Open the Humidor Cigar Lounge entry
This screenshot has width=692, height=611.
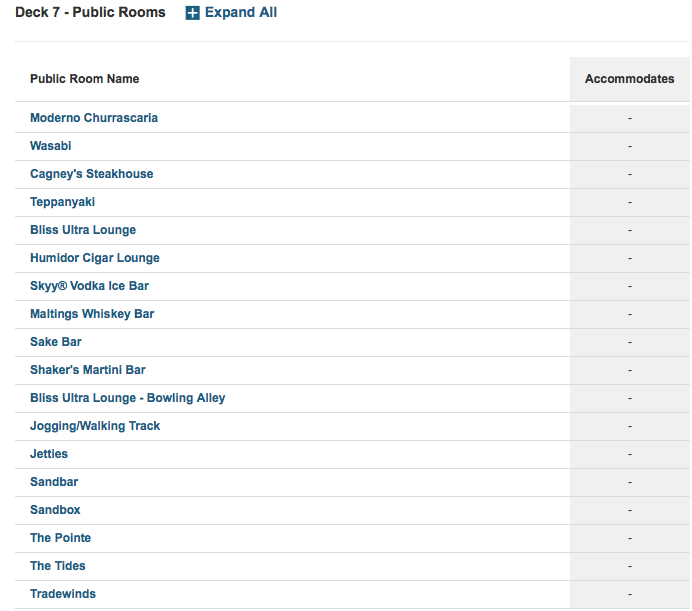tap(95, 258)
